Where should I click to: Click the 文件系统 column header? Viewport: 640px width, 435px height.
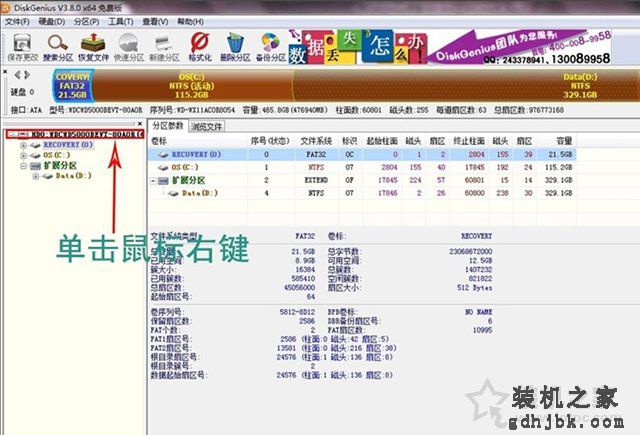click(316, 141)
